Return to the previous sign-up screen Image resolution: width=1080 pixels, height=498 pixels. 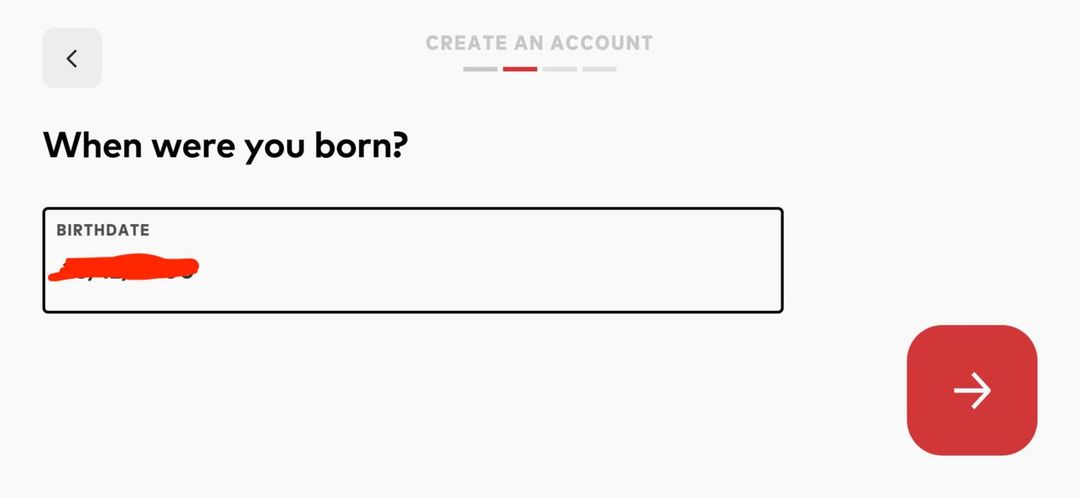pyautogui.click(x=72, y=58)
